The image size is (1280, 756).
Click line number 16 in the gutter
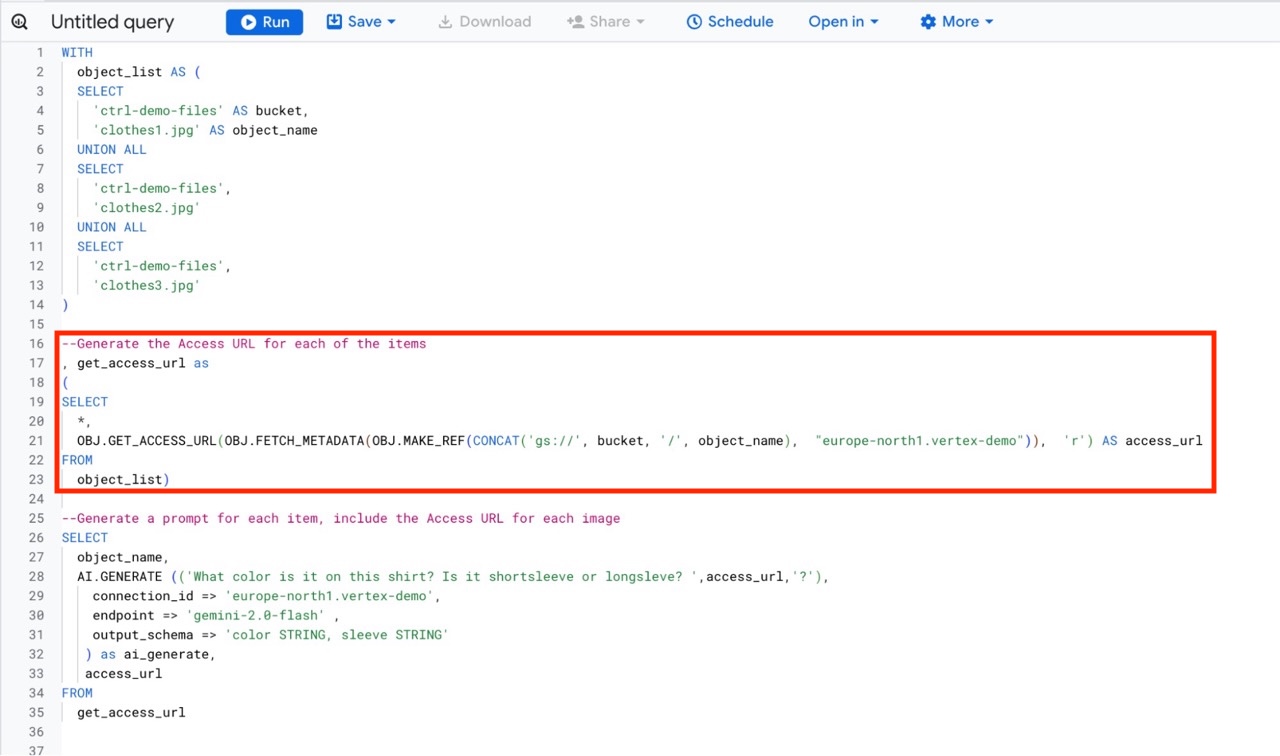(x=37, y=344)
